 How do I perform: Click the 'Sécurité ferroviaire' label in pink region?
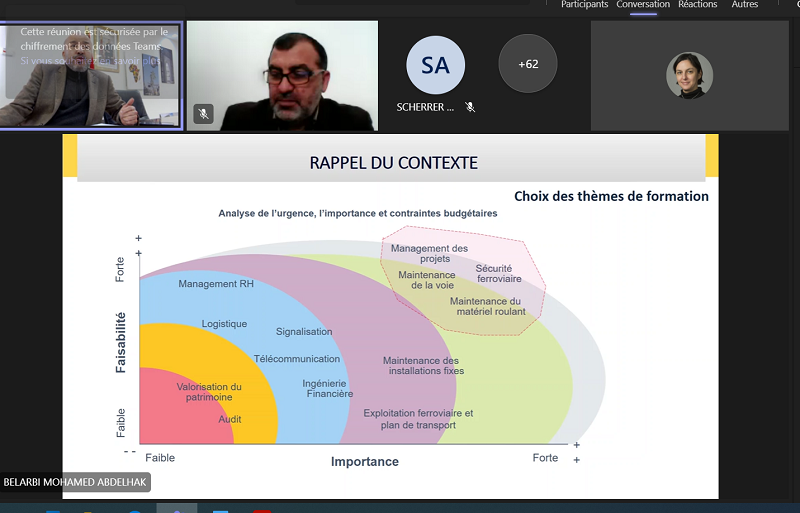[x=493, y=273]
